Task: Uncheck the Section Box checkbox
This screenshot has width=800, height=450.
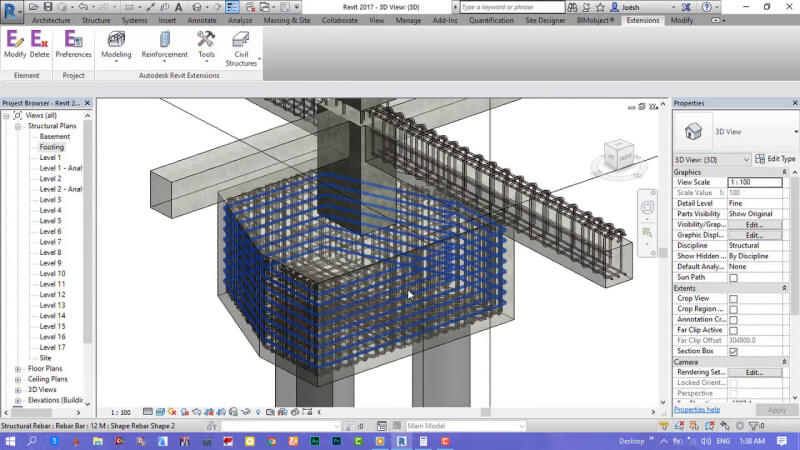Action: point(733,352)
